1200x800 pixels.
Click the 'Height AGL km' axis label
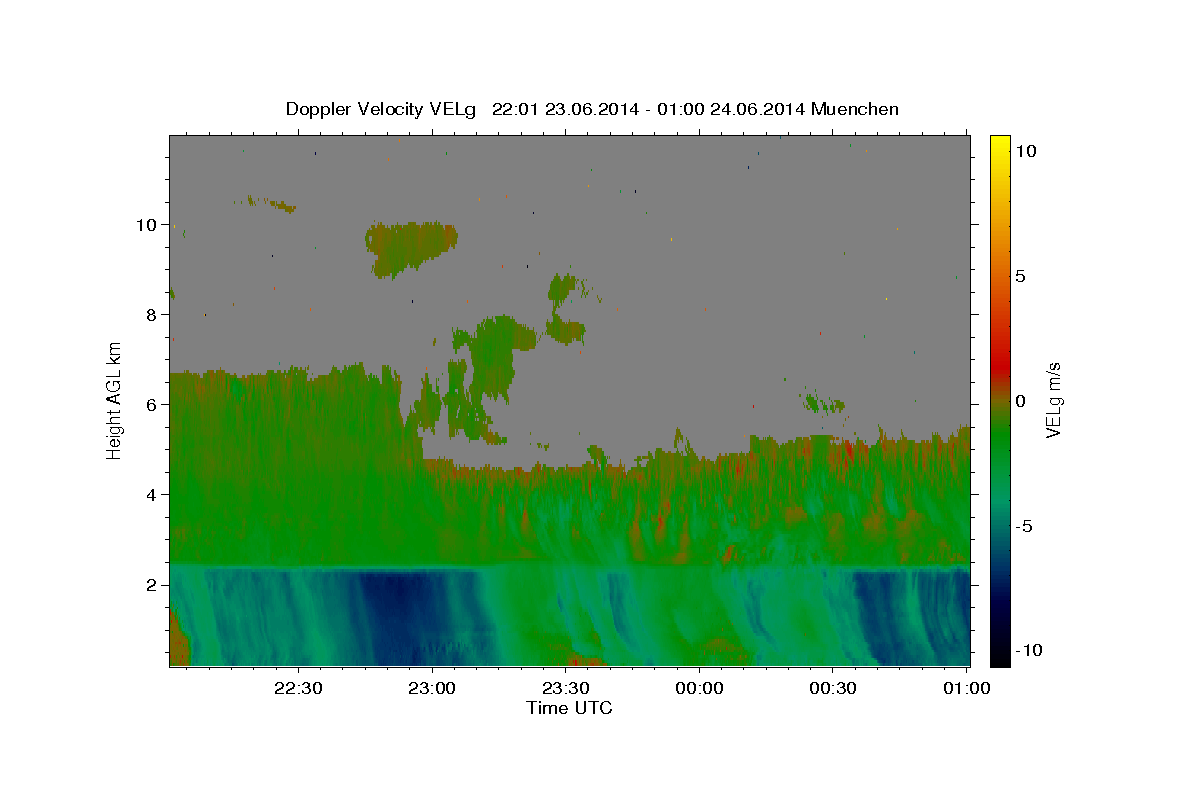coord(115,399)
